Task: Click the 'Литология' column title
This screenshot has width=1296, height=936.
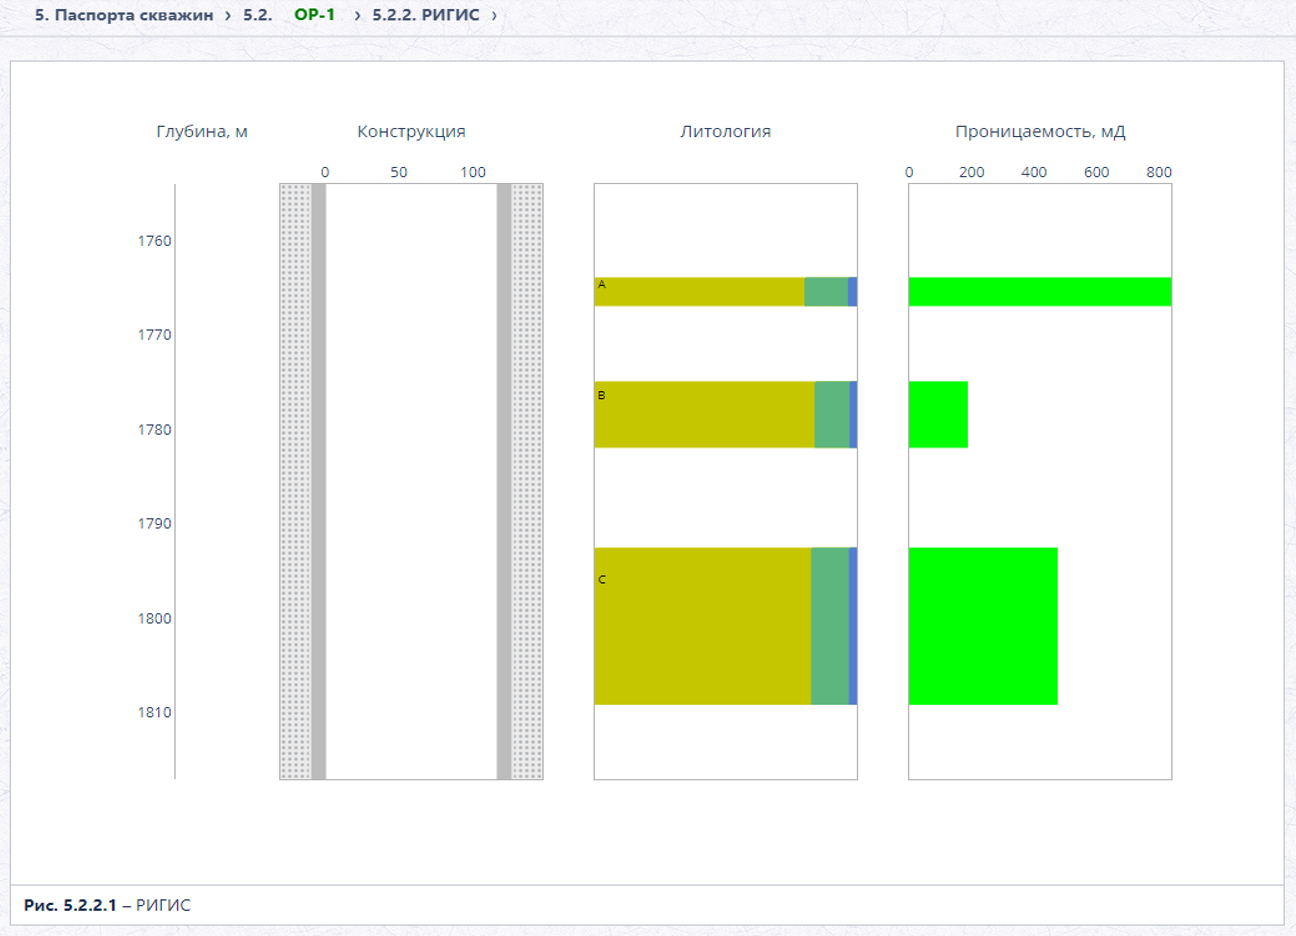Action: pos(726,131)
